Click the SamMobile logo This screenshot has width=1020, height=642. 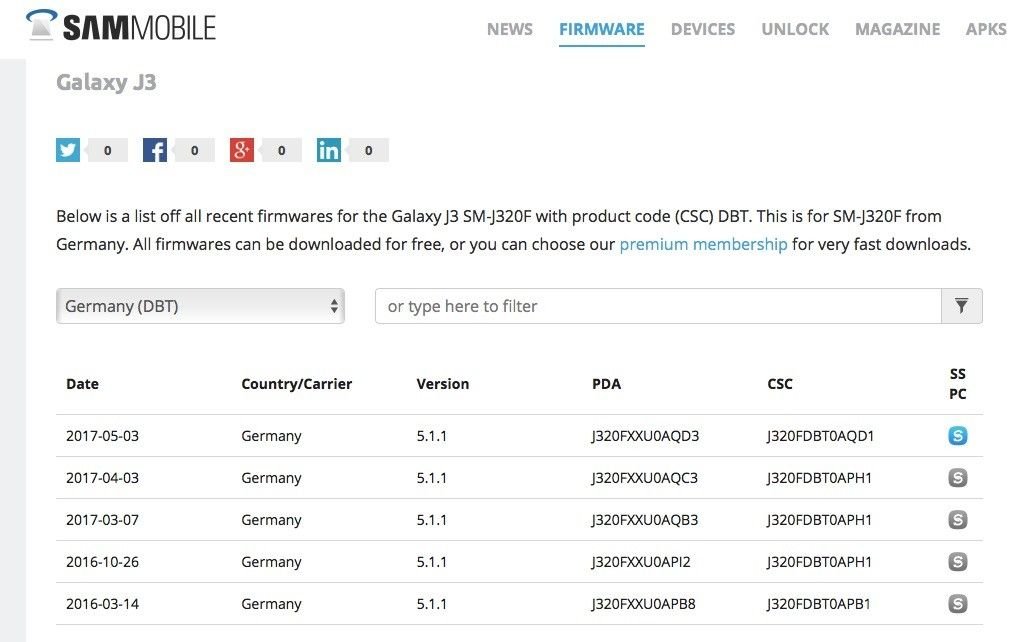click(121, 26)
